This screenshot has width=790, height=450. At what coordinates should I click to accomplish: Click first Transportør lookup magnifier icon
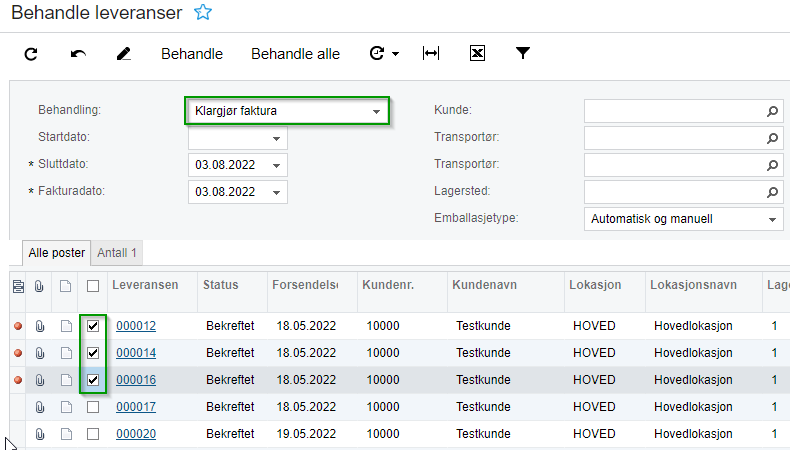pyautogui.click(x=772, y=138)
